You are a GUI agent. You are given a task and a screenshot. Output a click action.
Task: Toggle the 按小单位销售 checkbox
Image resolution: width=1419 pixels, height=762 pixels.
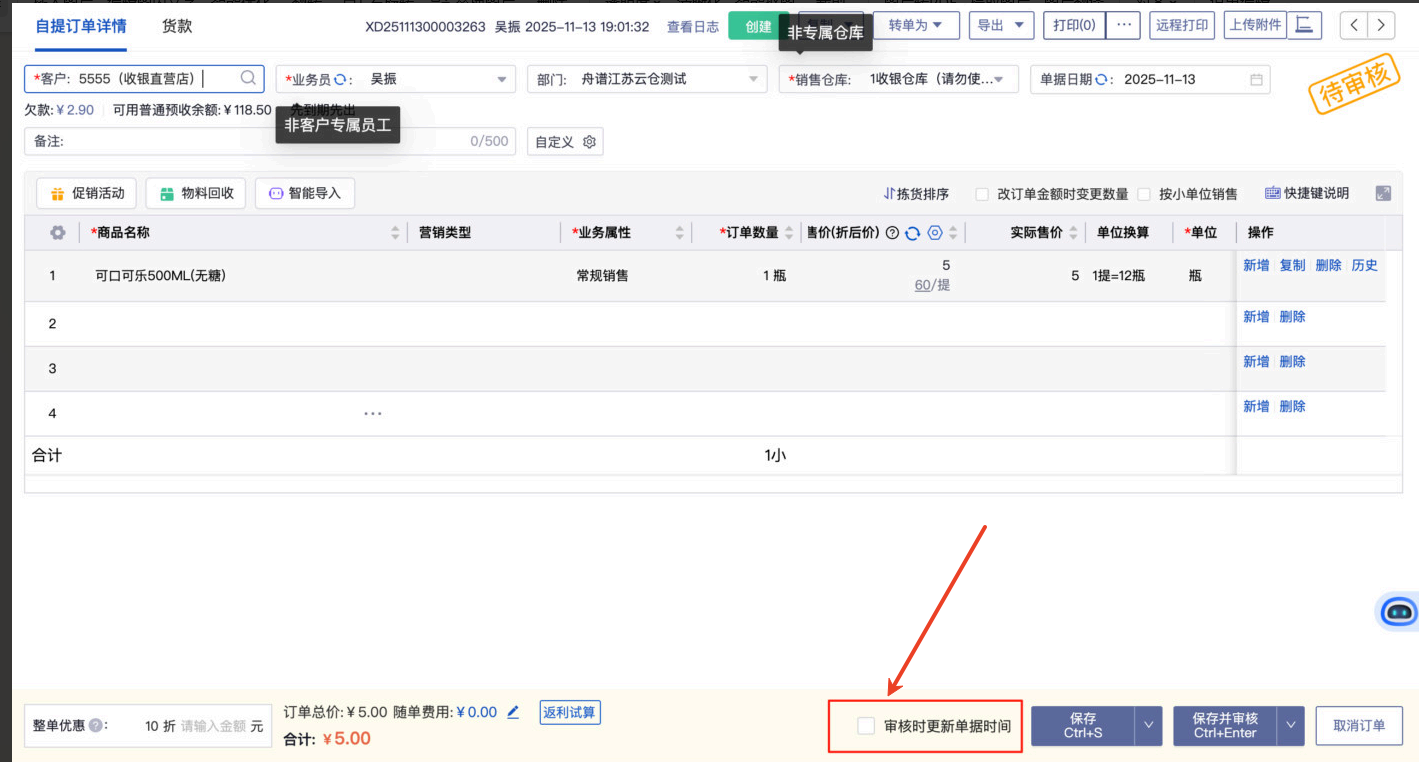[1144, 194]
